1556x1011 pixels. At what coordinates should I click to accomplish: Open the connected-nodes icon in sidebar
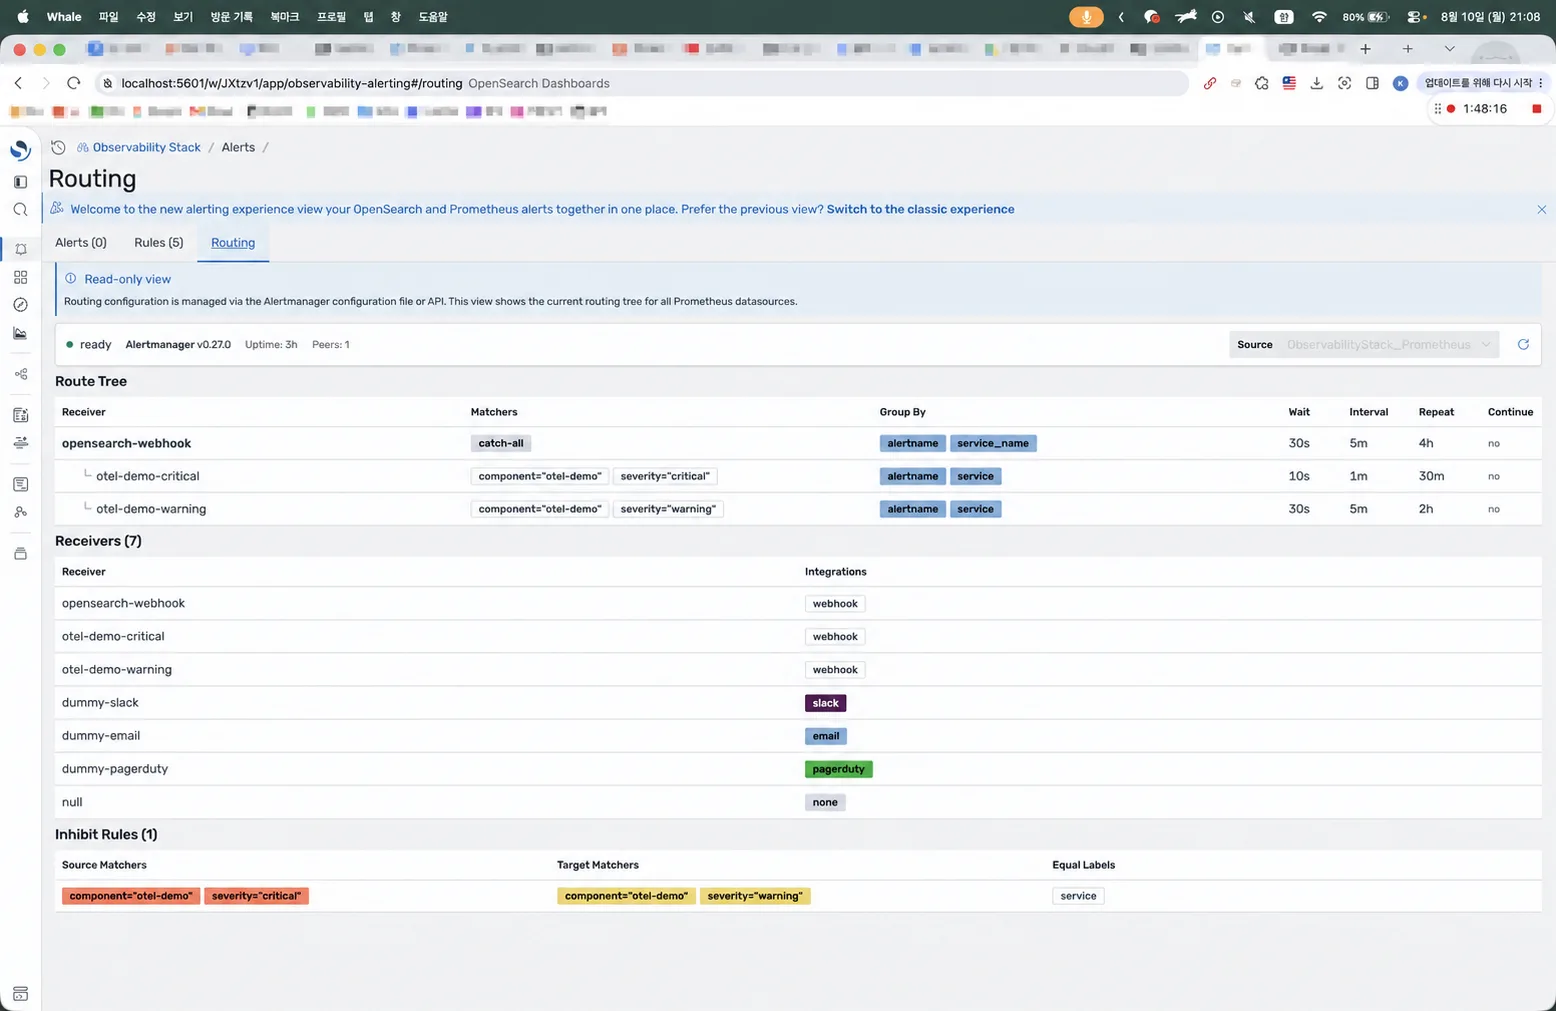tap(20, 374)
